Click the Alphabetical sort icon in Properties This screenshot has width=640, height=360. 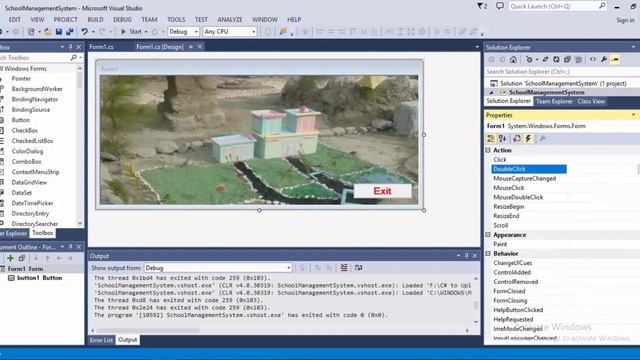pos(502,139)
